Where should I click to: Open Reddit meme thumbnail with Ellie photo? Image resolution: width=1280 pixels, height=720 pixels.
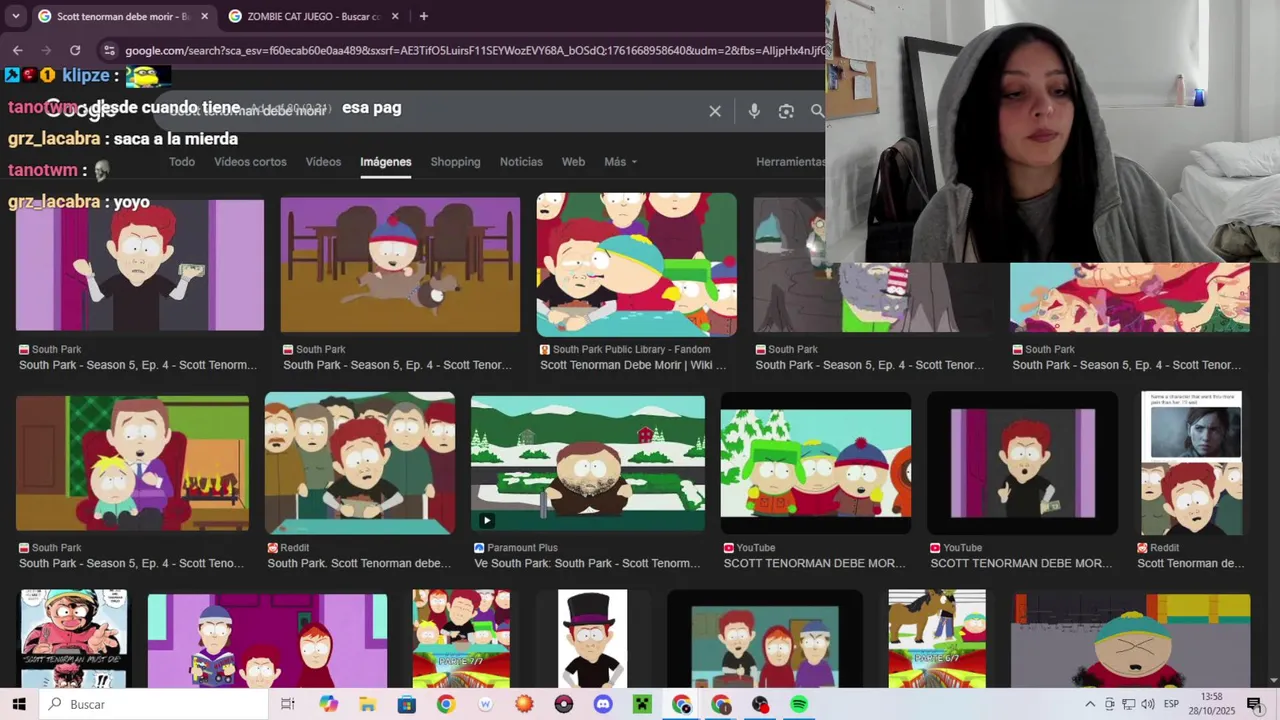tap(1192, 463)
